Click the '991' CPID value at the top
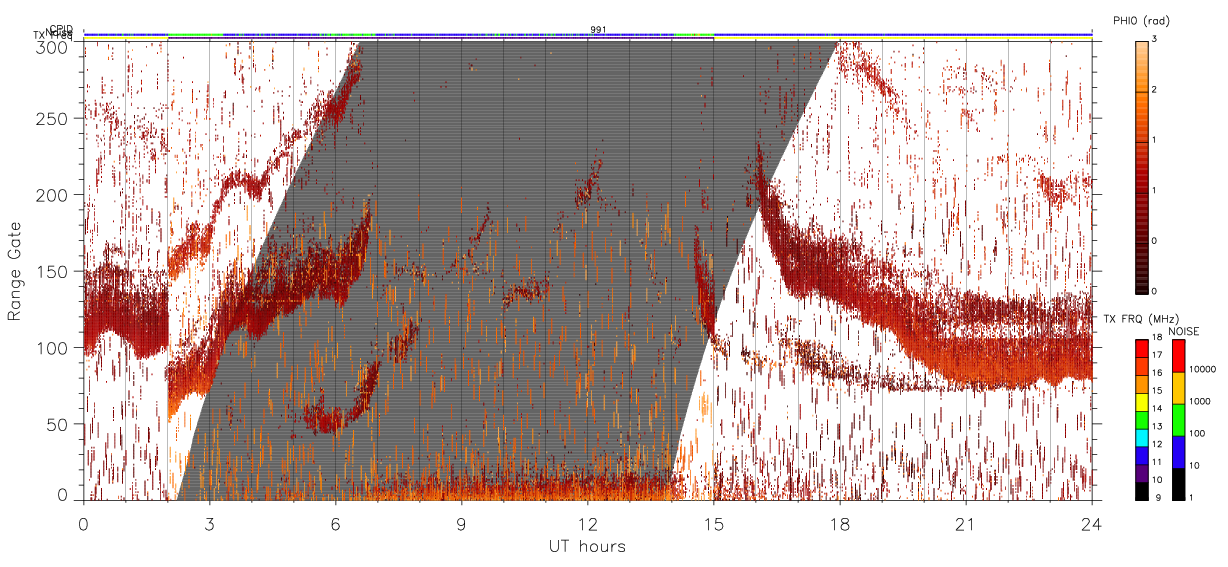Screen dimensions: 1228x567 [x=598, y=29]
